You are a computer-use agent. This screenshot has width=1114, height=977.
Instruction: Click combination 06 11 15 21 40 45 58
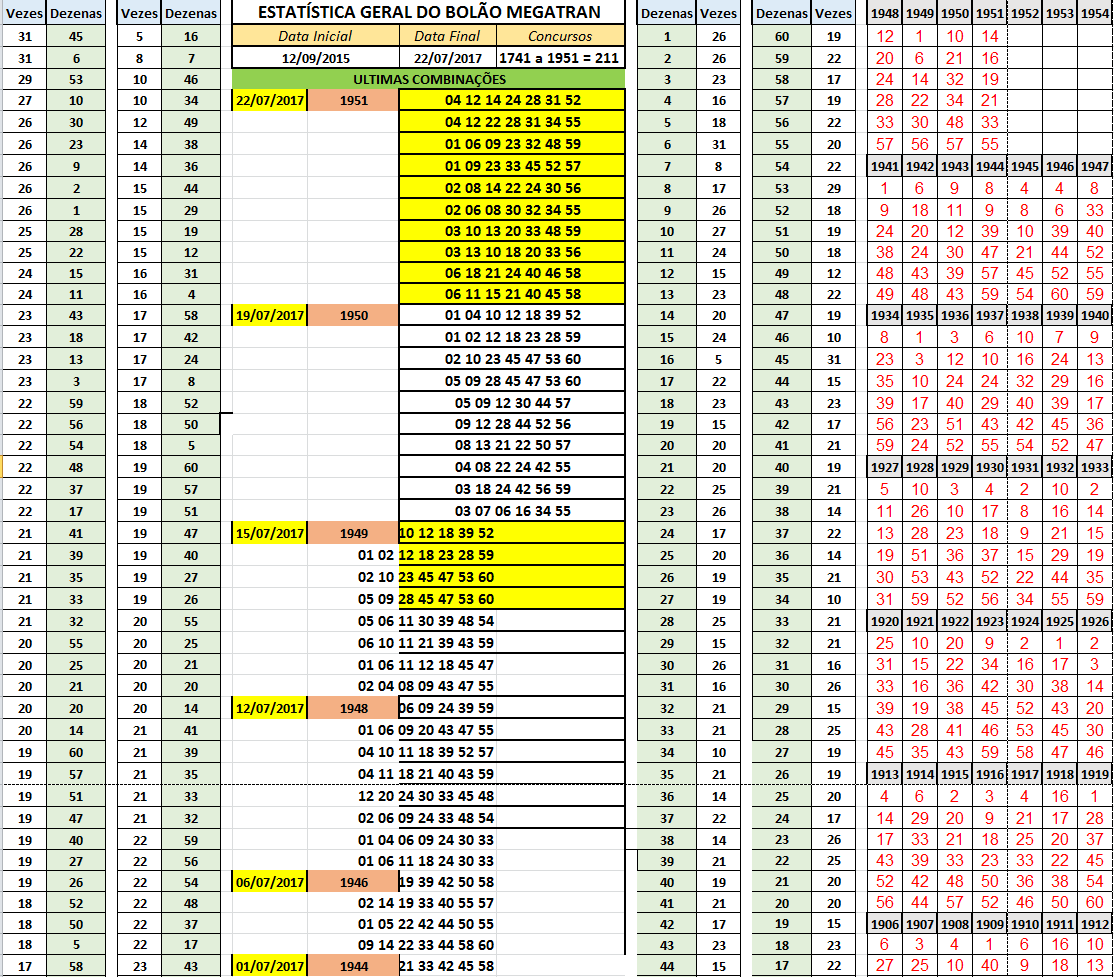[x=513, y=294]
